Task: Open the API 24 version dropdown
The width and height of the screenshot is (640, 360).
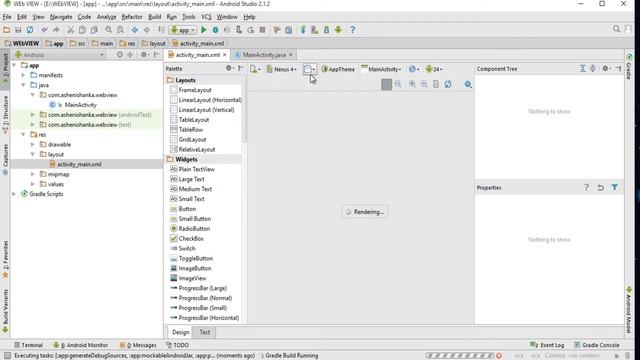Action: coord(434,69)
